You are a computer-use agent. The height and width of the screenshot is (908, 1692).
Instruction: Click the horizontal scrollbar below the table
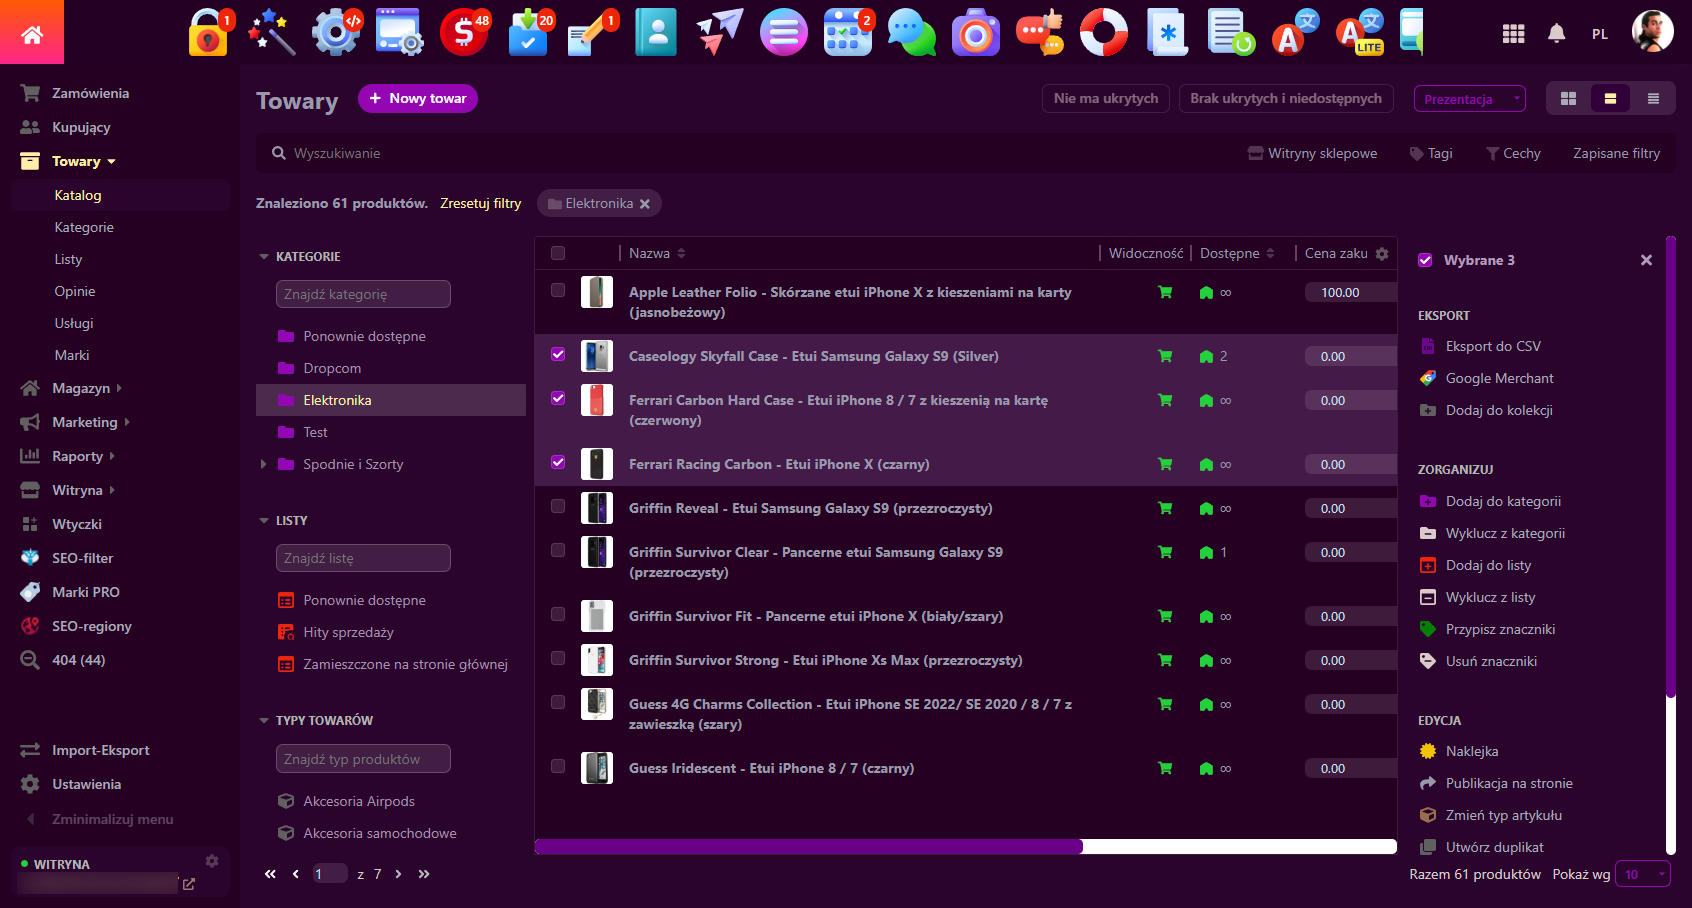[x=808, y=847]
